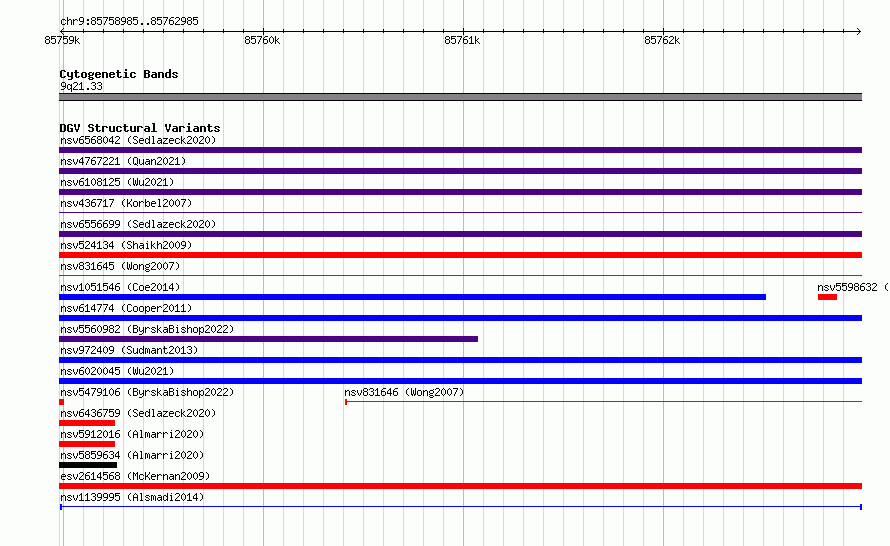Click the chr9:85758985..85762985 position label
Viewport: 890px width, 546px height.
click(129, 21)
